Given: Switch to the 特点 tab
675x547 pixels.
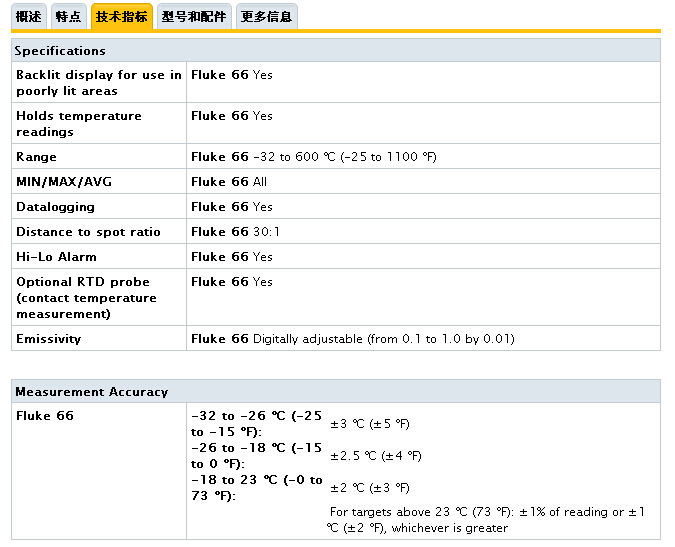Looking at the screenshot, I should coord(68,17).
